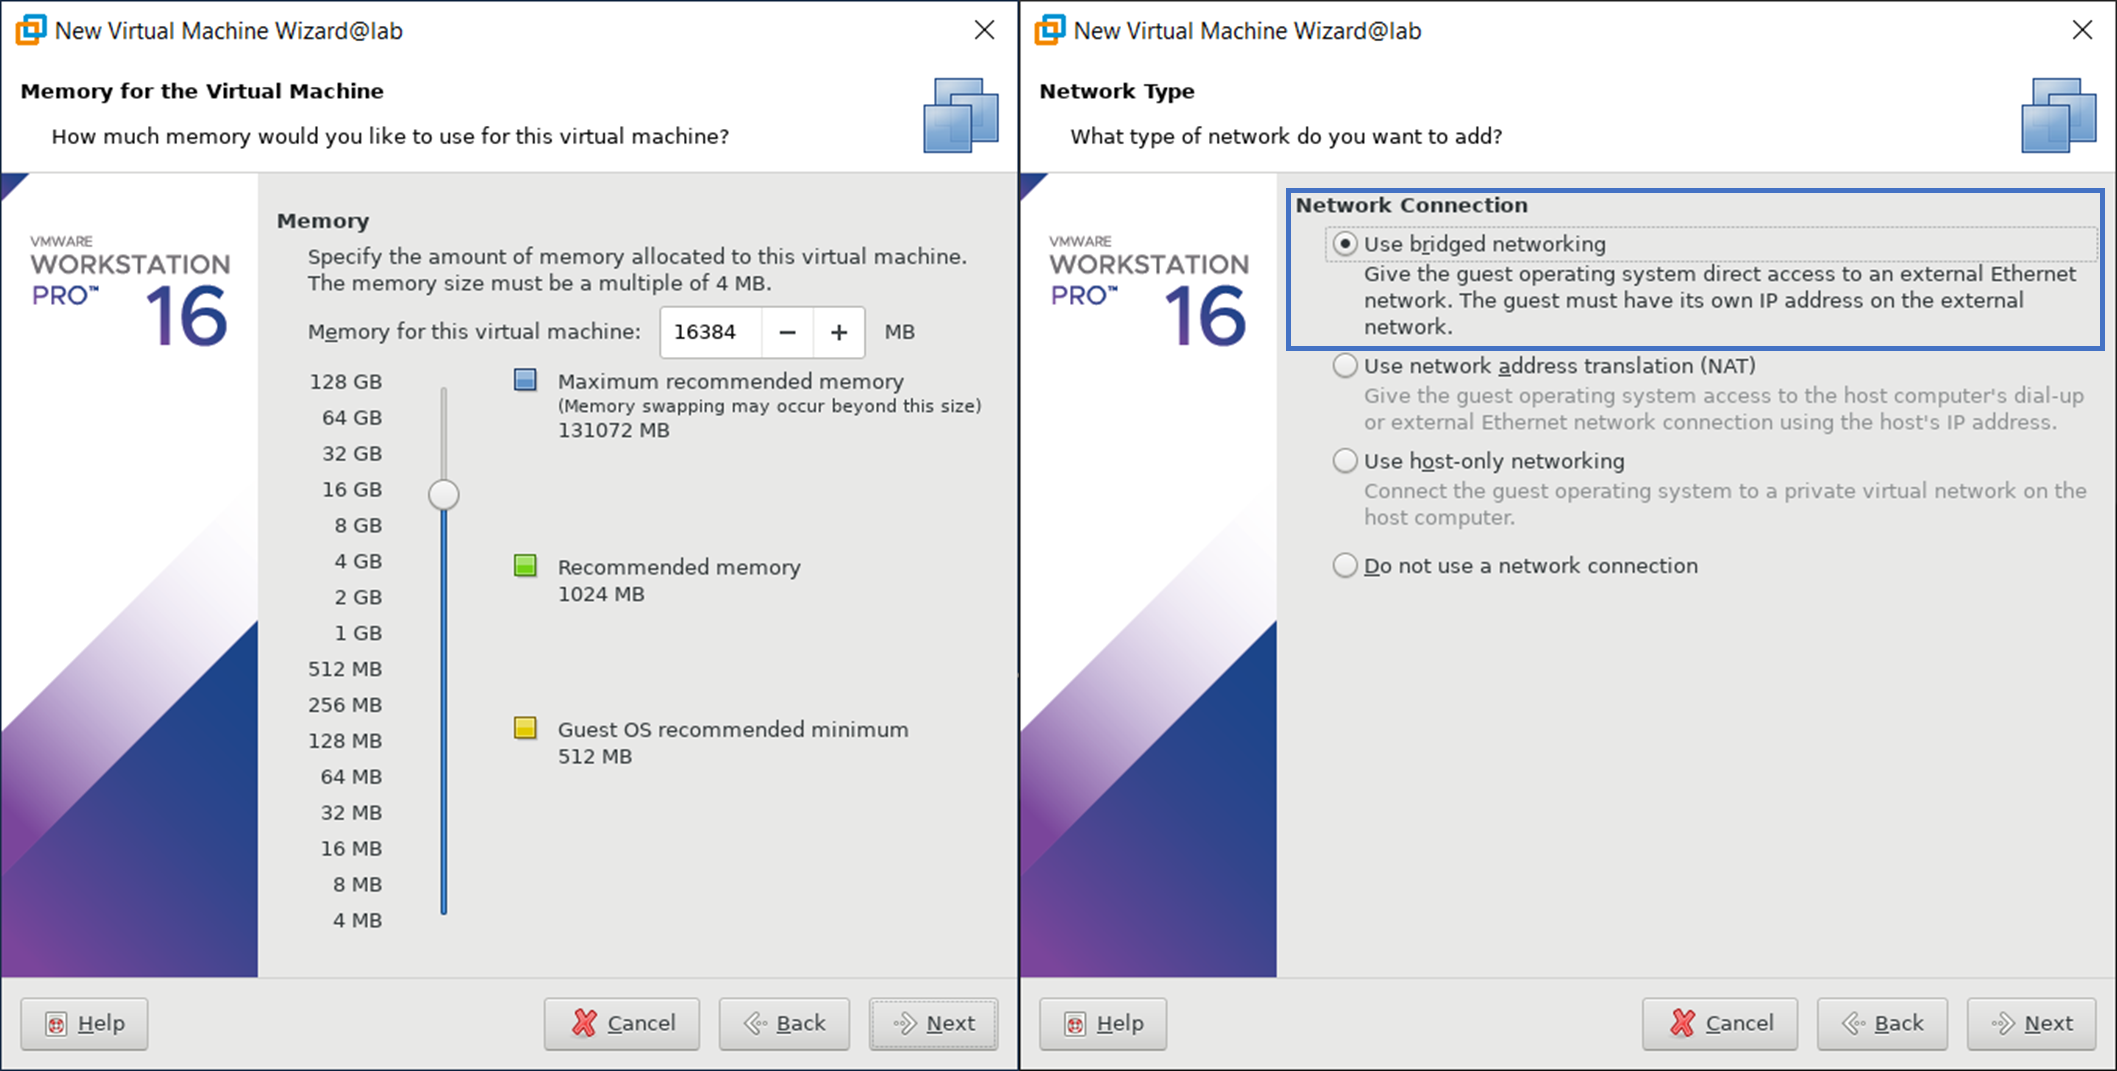Screen dimensions: 2117x1071
Task: Select Use bridged networking option
Action: click(1345, 244)
